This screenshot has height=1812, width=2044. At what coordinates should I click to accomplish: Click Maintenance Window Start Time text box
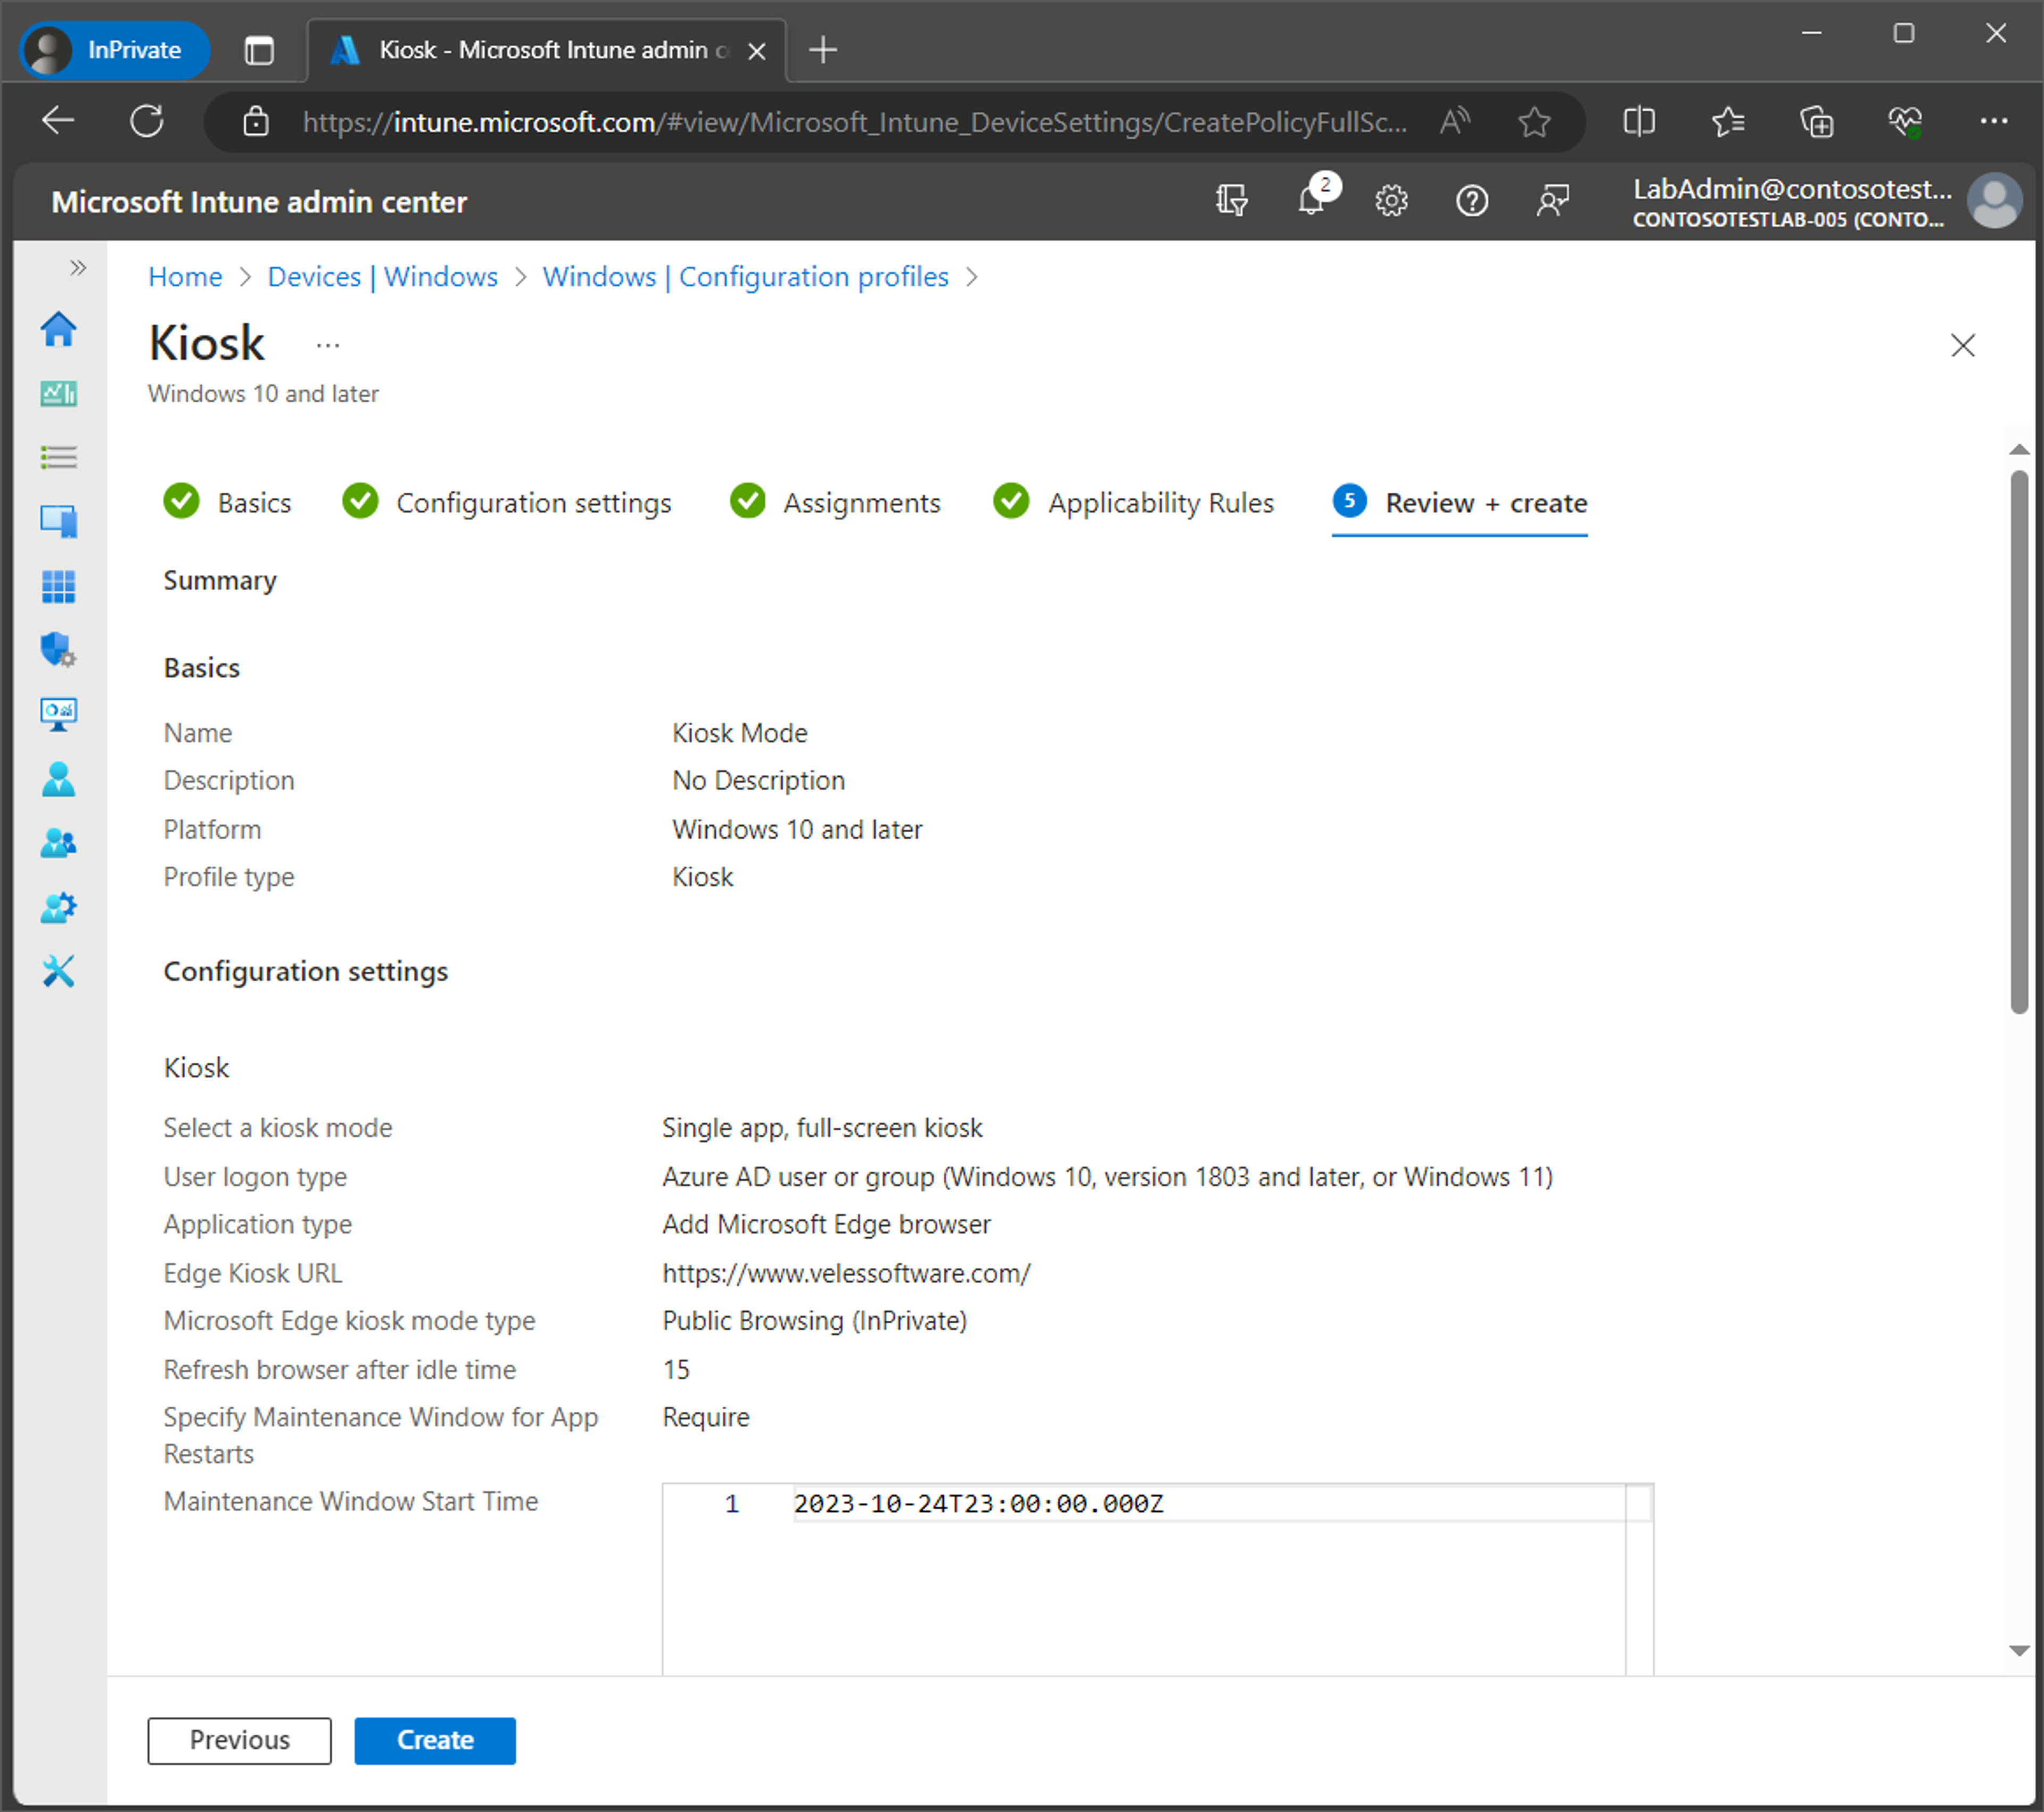[1157, 1580]
